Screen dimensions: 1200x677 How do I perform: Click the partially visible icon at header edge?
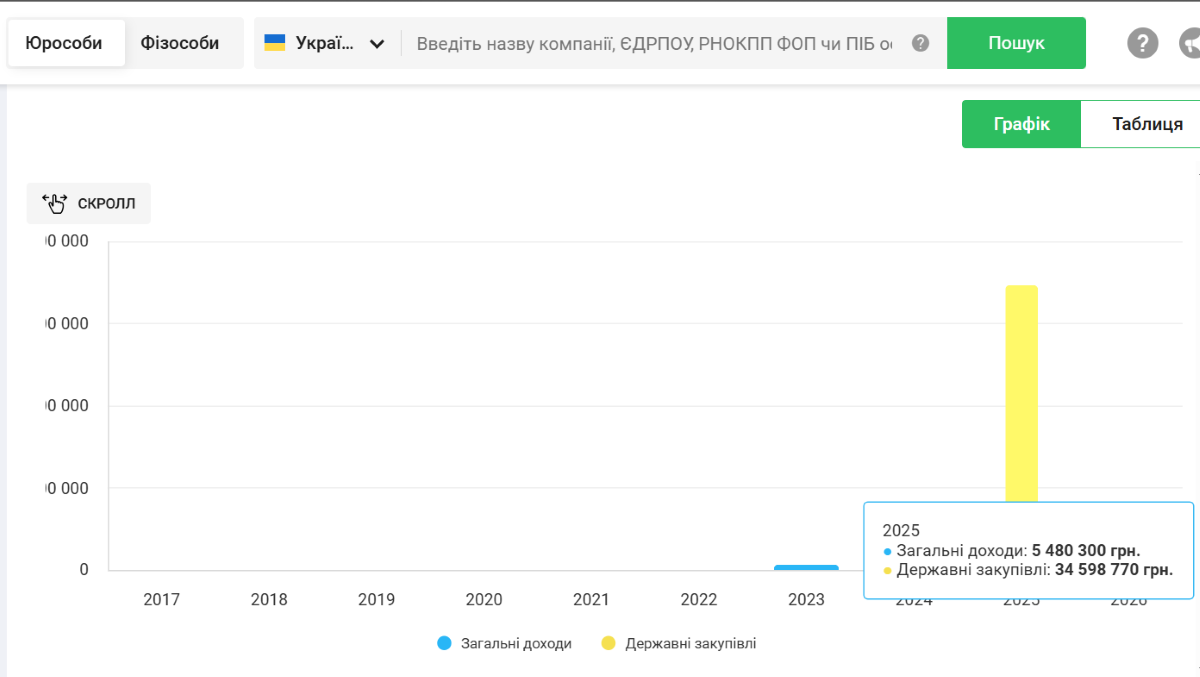click(1190, 43)
